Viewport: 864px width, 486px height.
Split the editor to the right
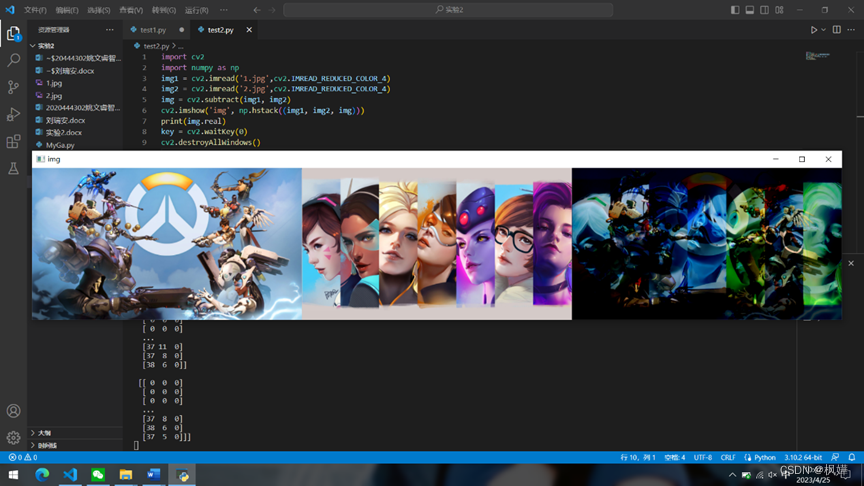[836, 30]
